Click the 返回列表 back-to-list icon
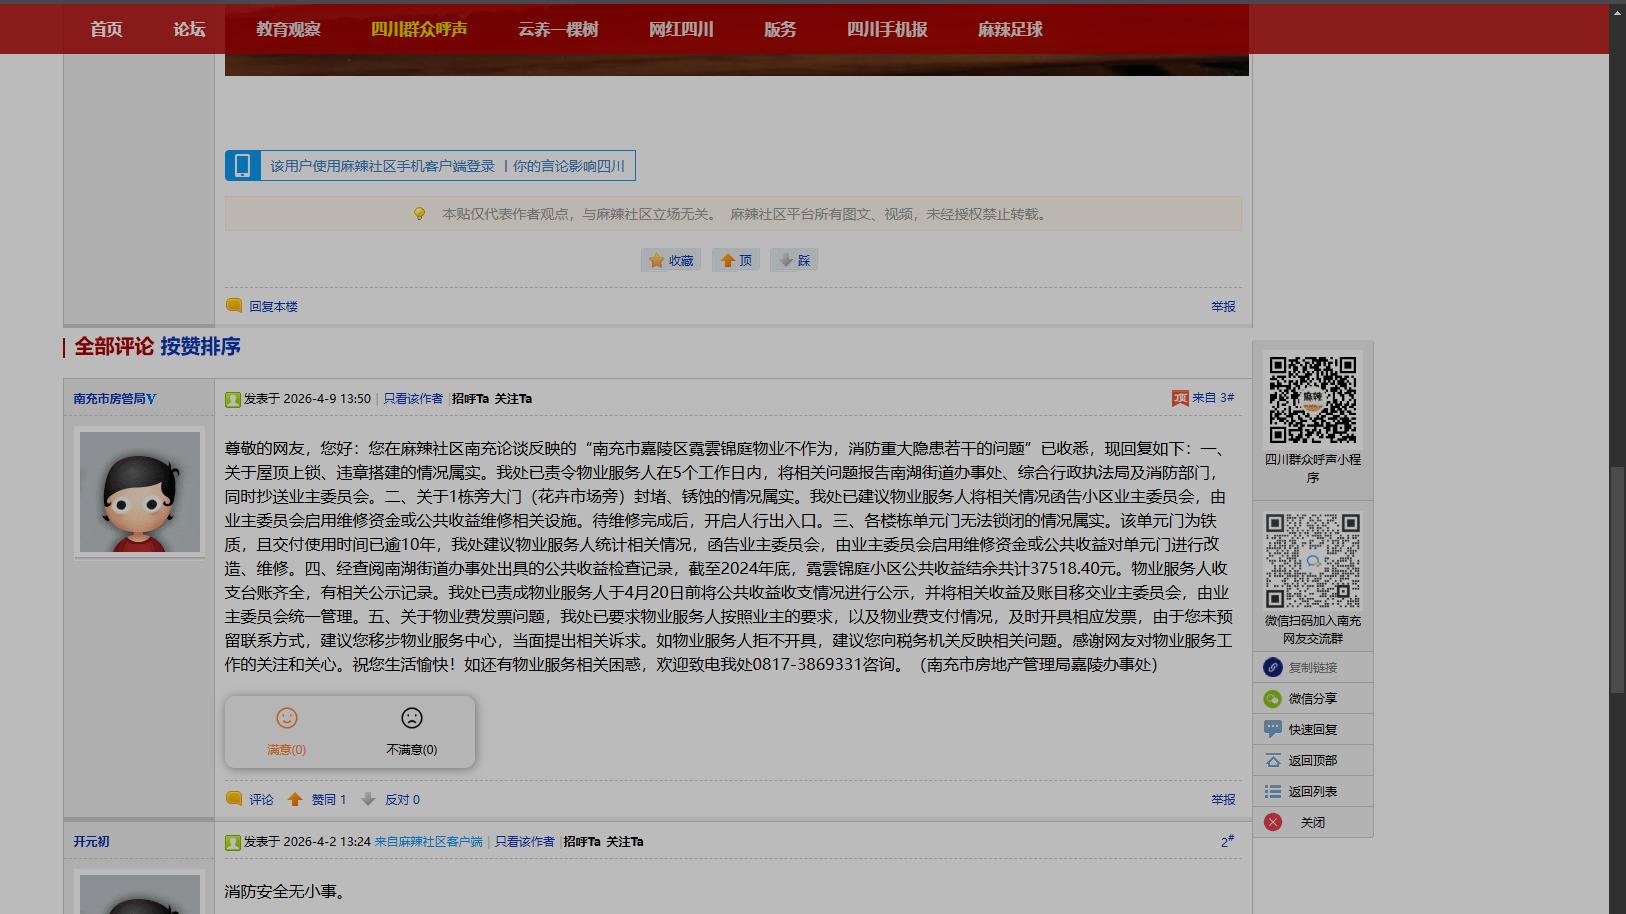This screenshot has width=1626, height=914. (x=1271, y=791)
